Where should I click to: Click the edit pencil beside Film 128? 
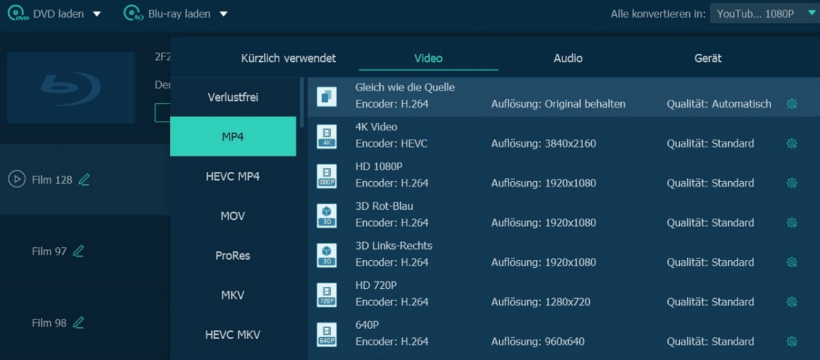tap(84, 180)
